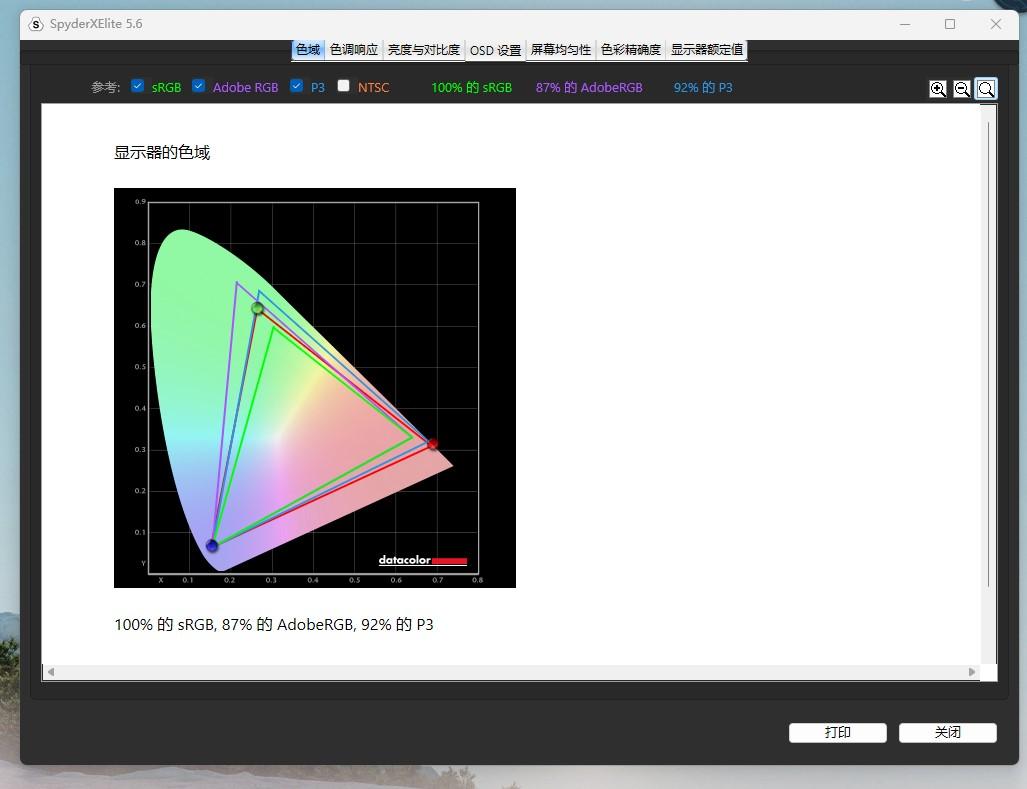The width and height of the screenshot is (1027, 789).
Task: Click the horizontal scrollbar right arrow
Action: tap(972, 672)
